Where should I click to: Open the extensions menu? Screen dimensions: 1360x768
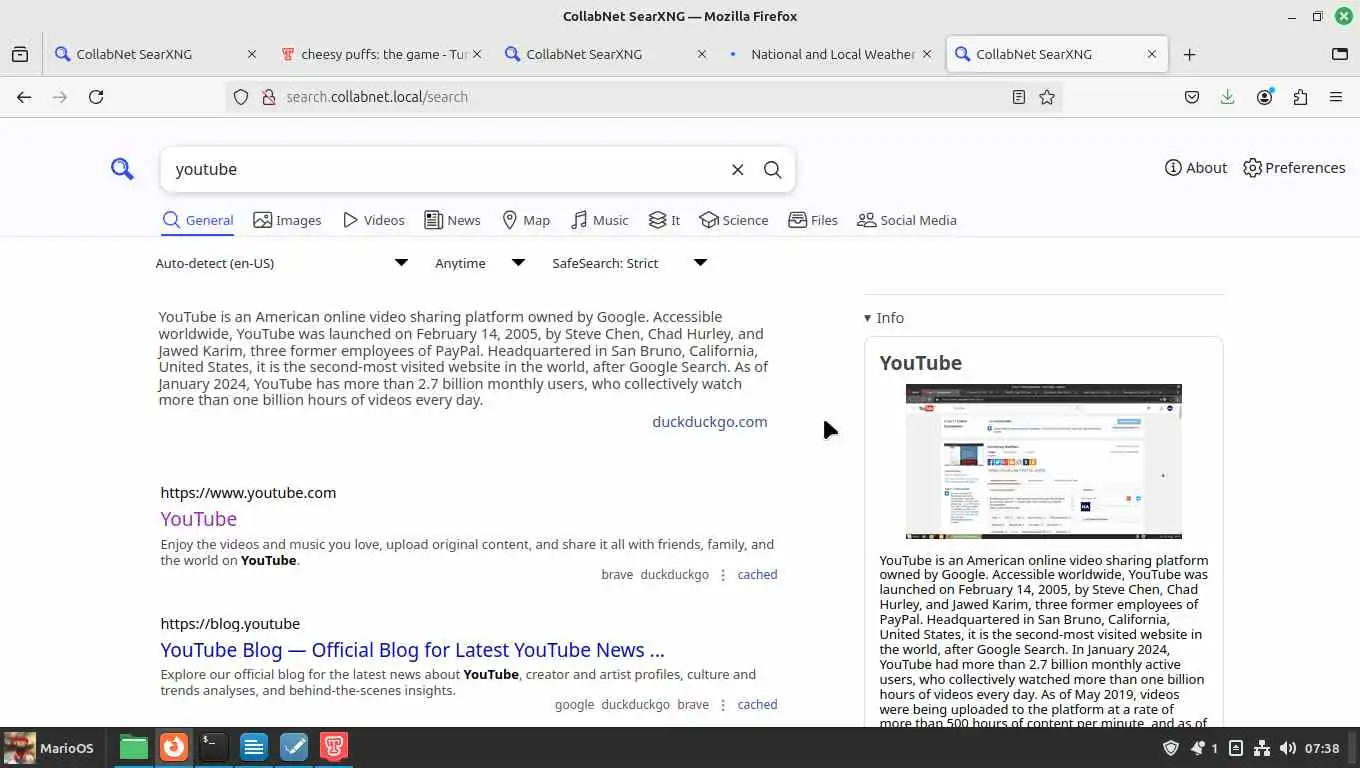pyautogui.click(x=1300, y=97)
